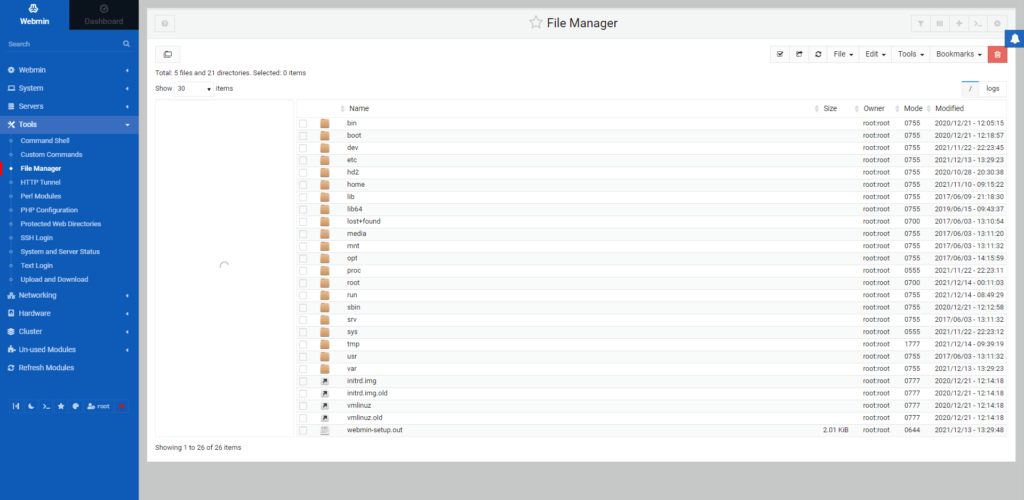Click the columns icon in the header
The height and width of the screenshot is (500, 1024).
click(x=939, y=23)
